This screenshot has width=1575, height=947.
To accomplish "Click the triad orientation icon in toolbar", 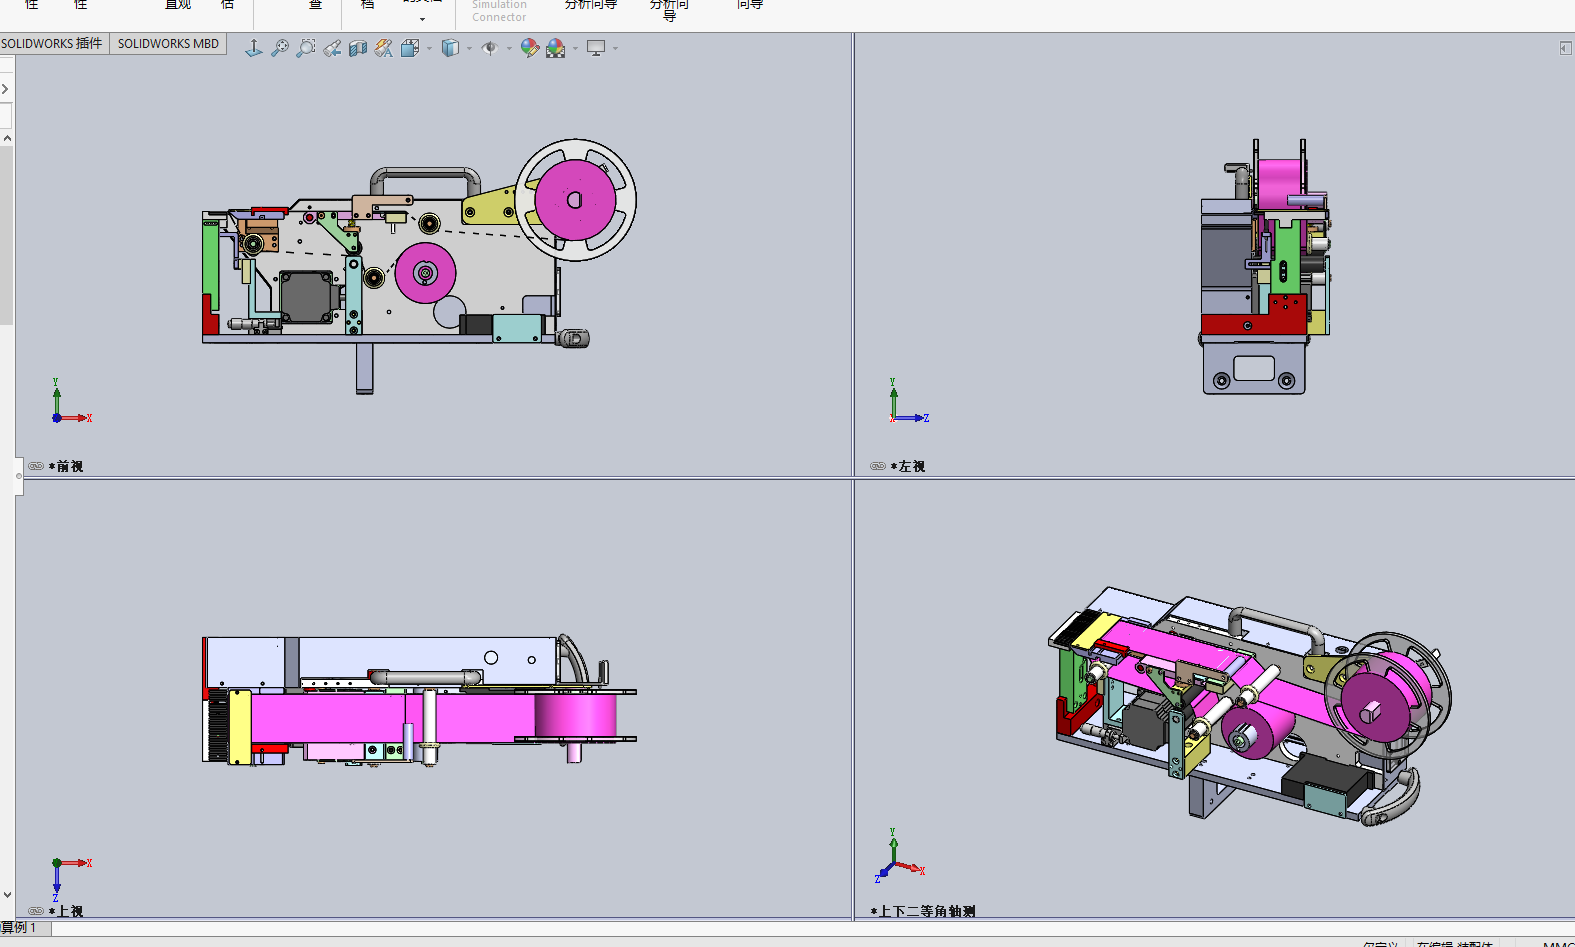I will [254, 48].
